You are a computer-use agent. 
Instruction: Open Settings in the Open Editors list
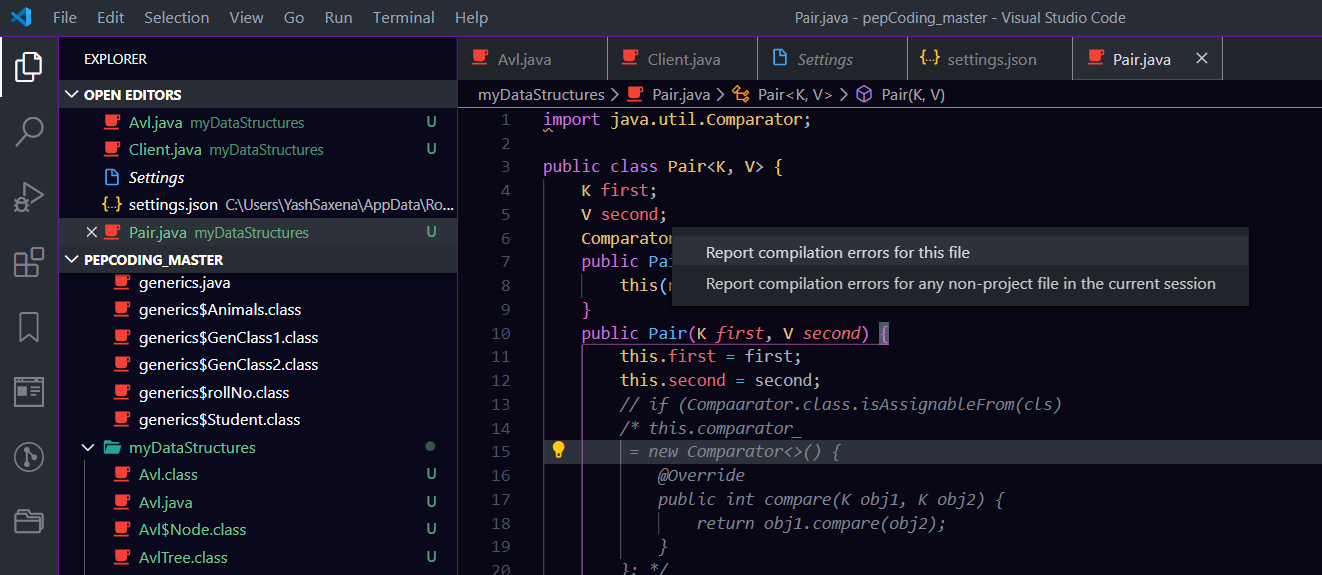(258, 177)
